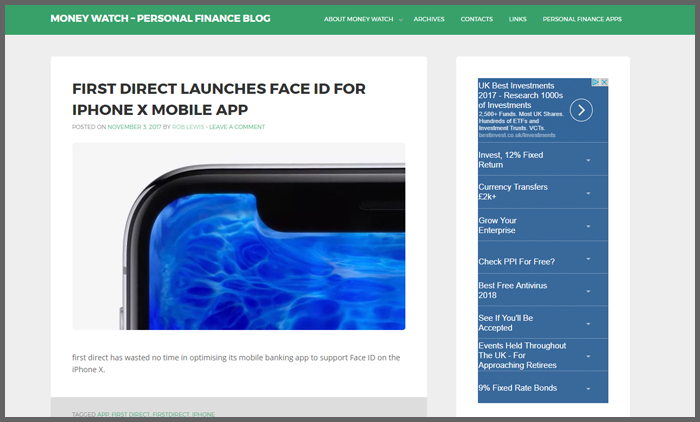This screenshot has height=422, width=700.
Task: Open the 'Events Held Throughout The UK' ad link
Action: pos(522,355)
